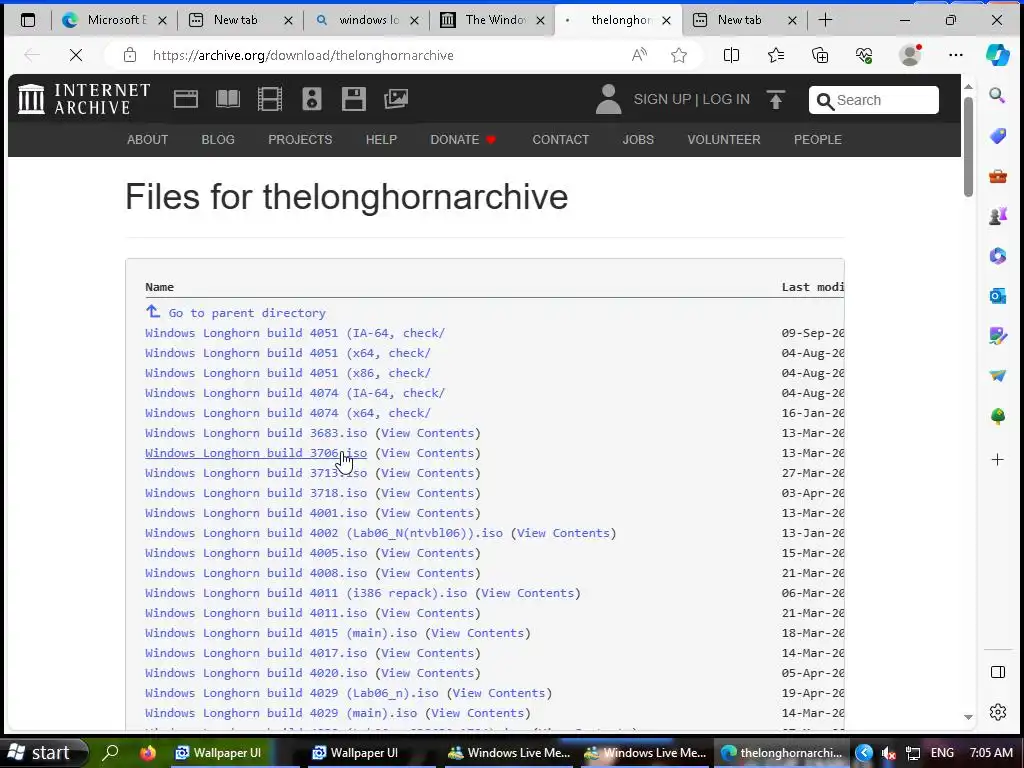The width and height of the screenshot is (1024, 768).
Task: Go to Internet Archive home logo
Action: click(x=84, y=99)
